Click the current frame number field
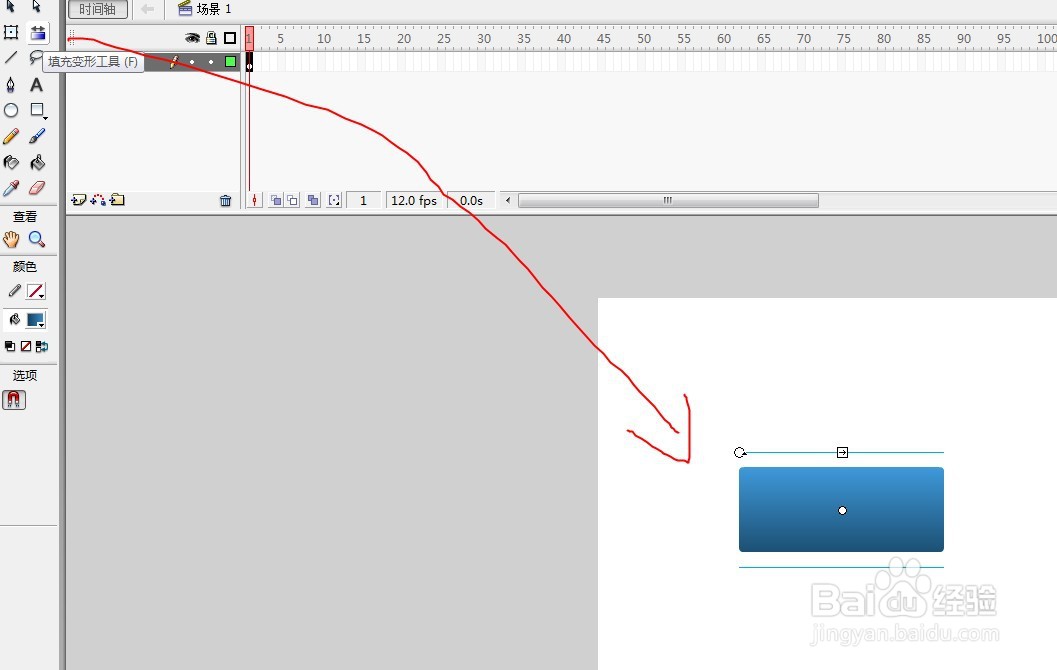Image resolution: width=1057 pixels, height=670 pixels. click(x=363, y=200)
